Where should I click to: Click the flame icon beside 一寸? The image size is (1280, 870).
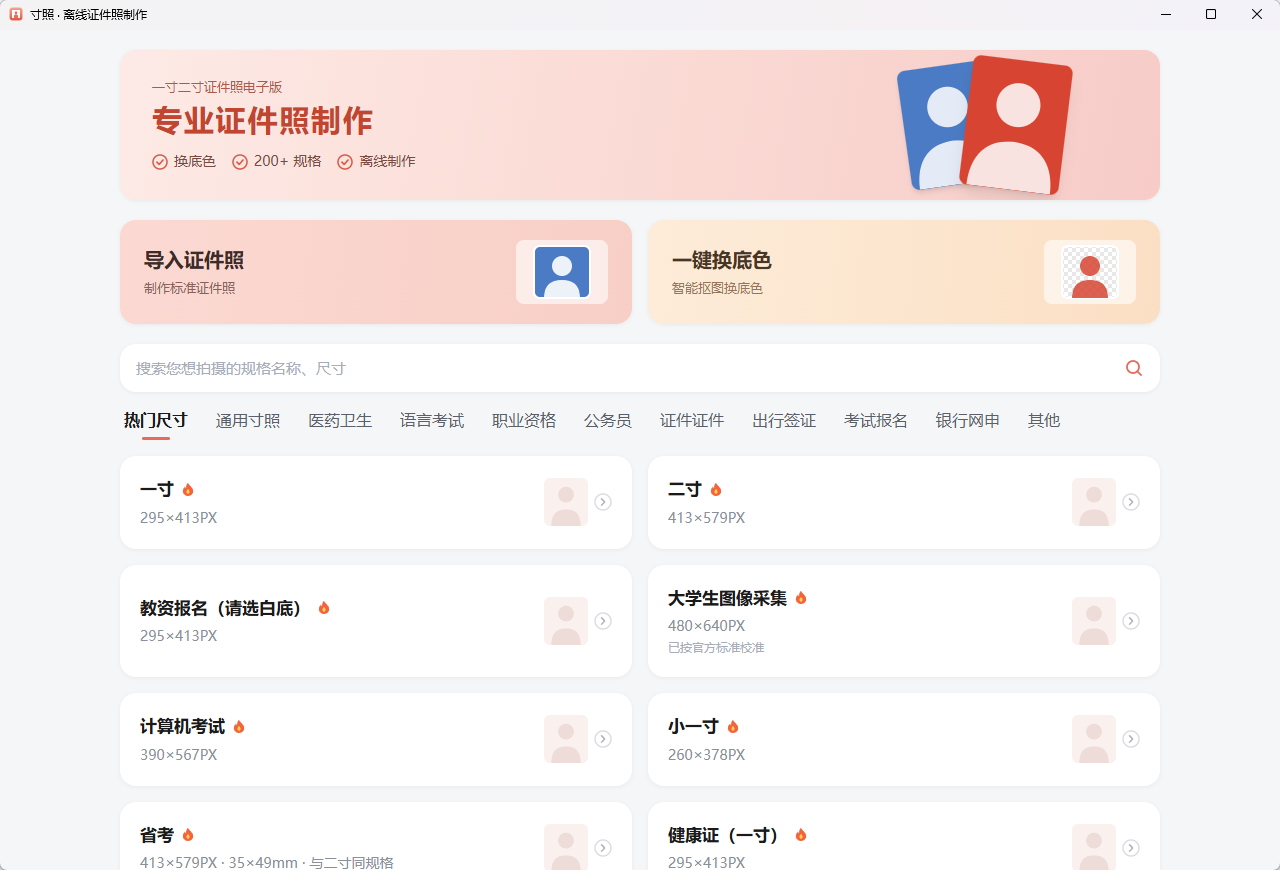click(188, 490)
